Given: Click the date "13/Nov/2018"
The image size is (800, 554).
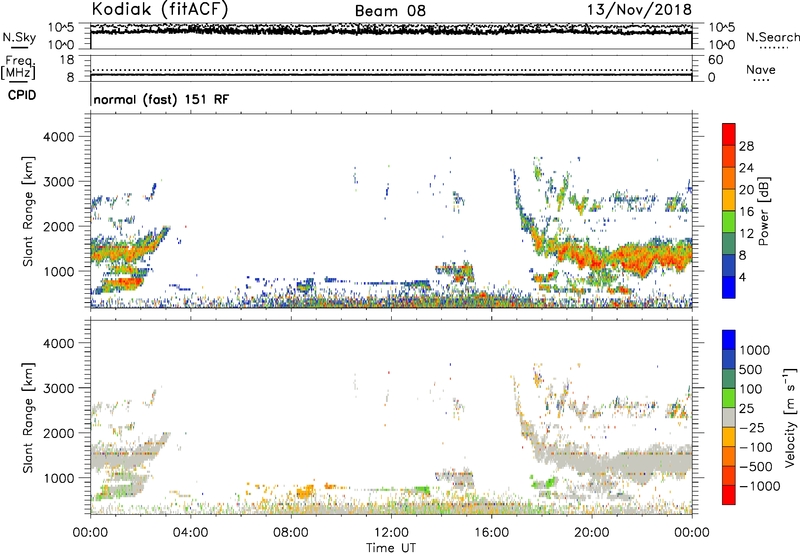Looking at the screenshot, I should click(x=640, y=9).
